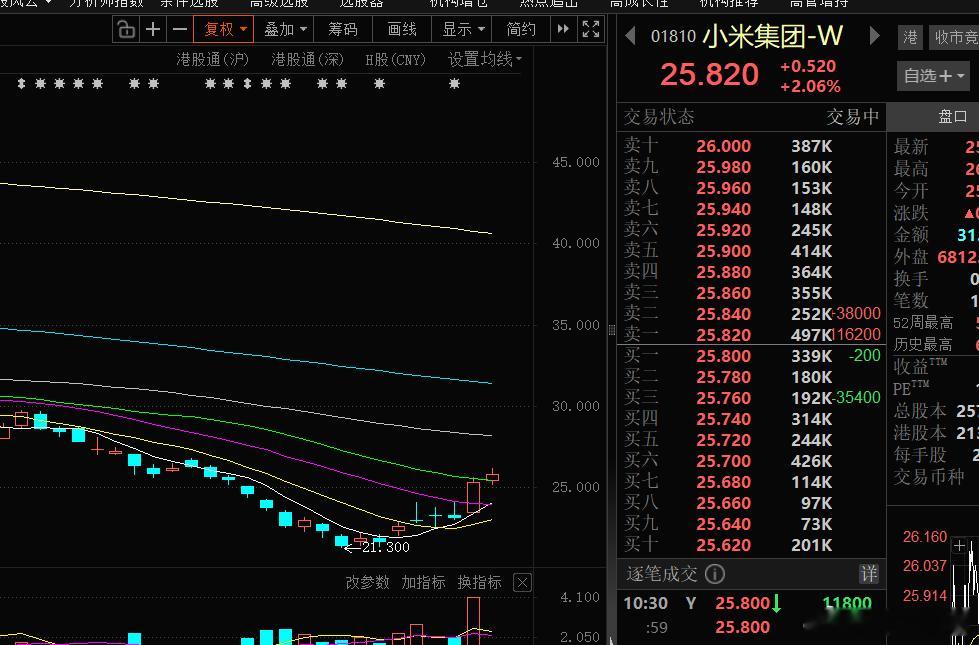Select the 买三 25.760 bid row

coord(751,398)
